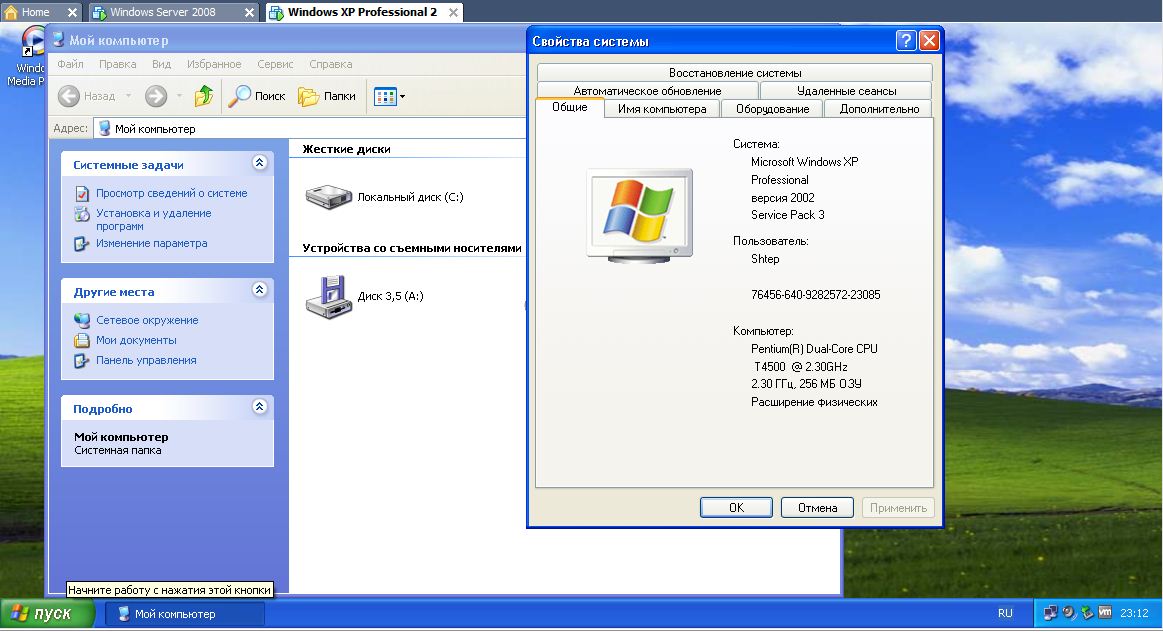
Task: Click product ID 76456-640-9282572-23085 text
Action: click(816, 295)
